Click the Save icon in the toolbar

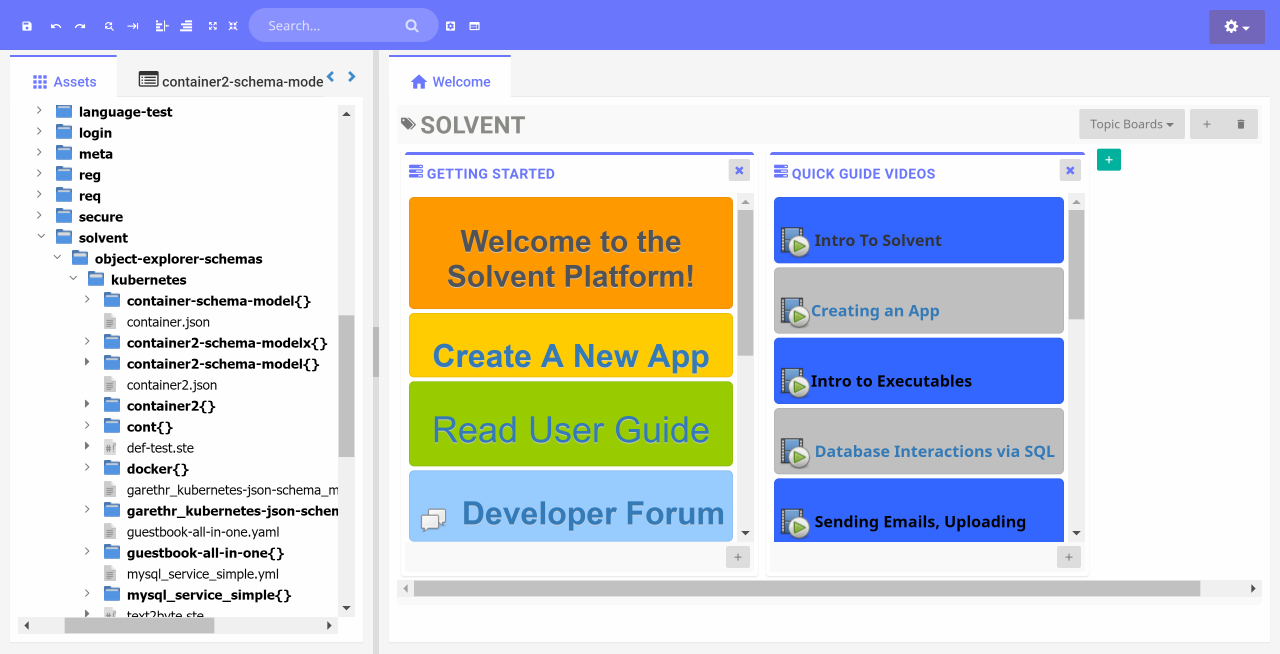[27, 26]
